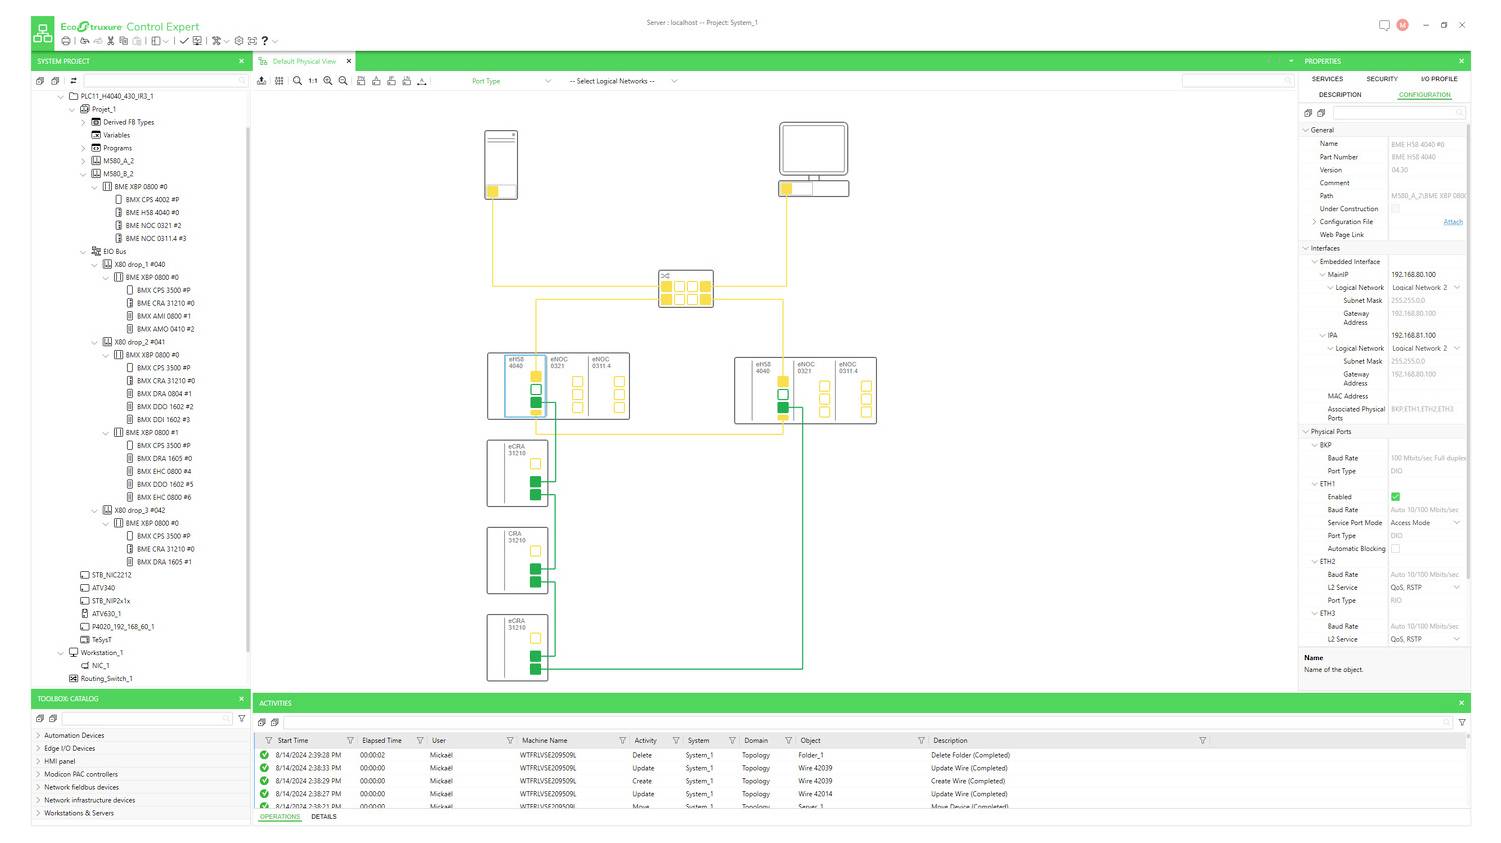The width and height of the screenshot is (1501, 843).
Task: Click the Copy icon in the toolbar
Action: [x=124, y=42]
